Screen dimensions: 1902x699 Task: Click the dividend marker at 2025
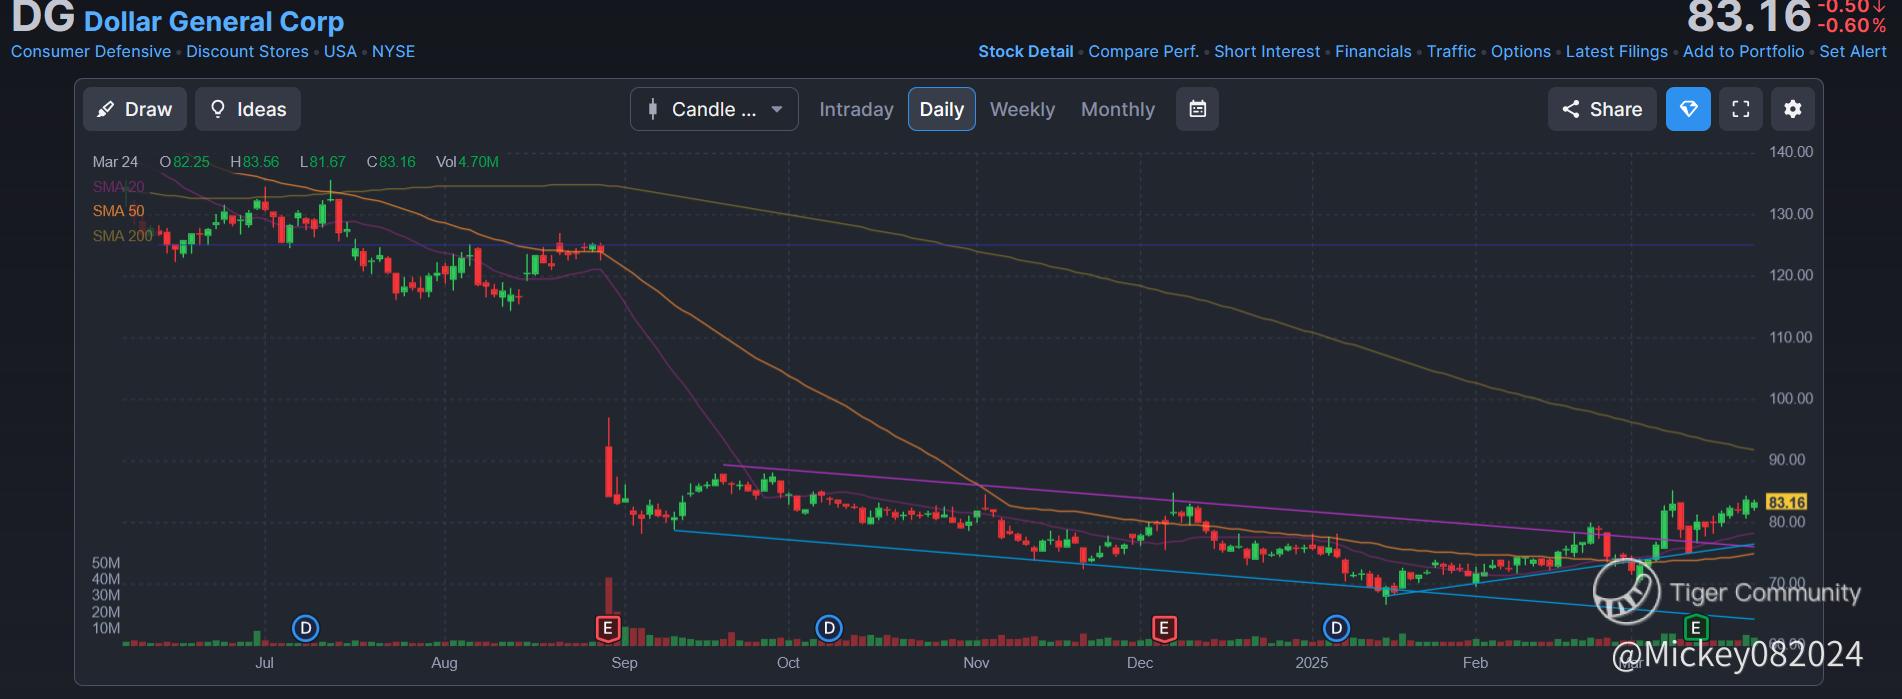coord(1336,628)
